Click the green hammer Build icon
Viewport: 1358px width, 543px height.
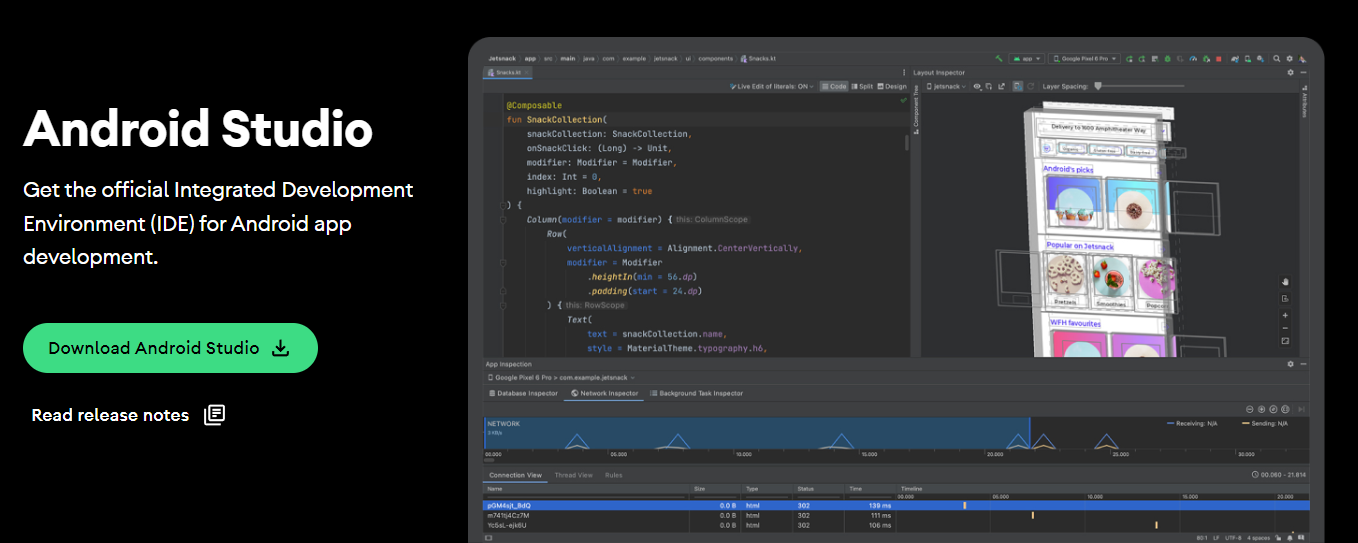[x=999, y=59]
